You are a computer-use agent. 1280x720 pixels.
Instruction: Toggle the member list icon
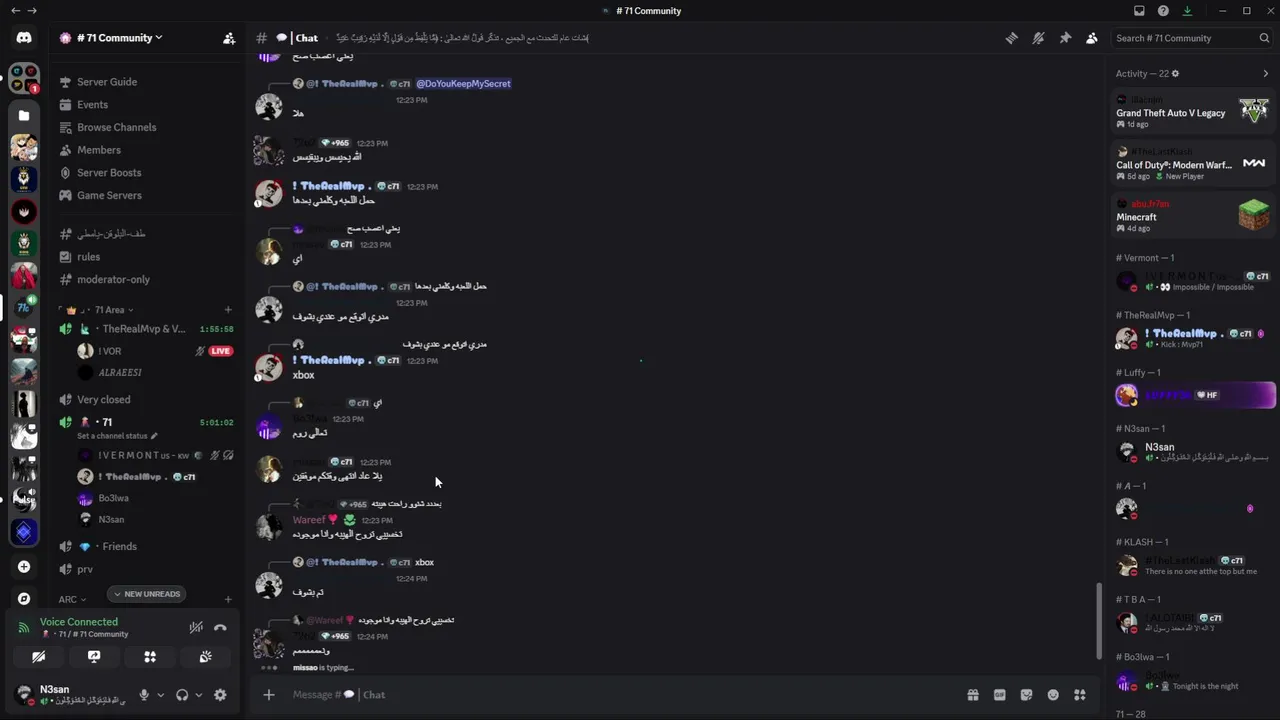pos(1091,38)
